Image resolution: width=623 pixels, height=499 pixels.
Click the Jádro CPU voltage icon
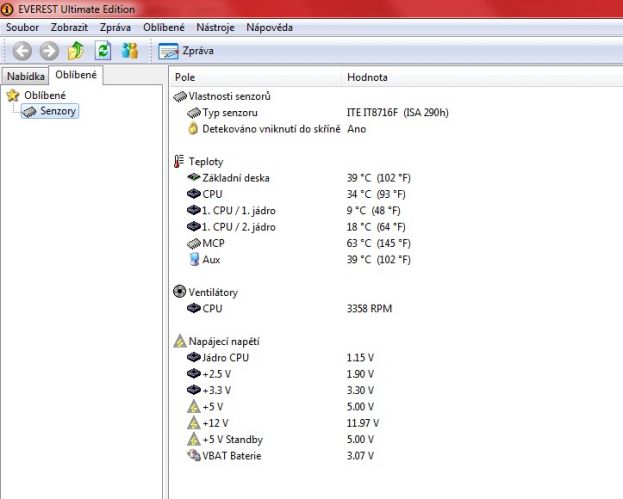click(193, 357)
